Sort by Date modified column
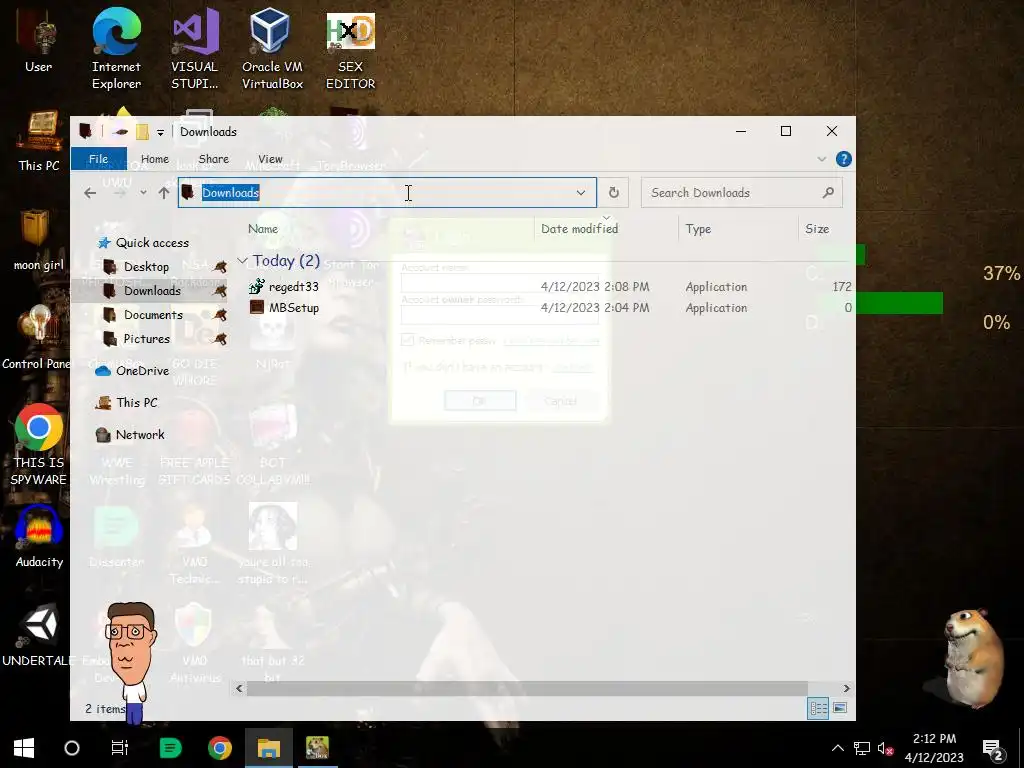 (579, 229)
